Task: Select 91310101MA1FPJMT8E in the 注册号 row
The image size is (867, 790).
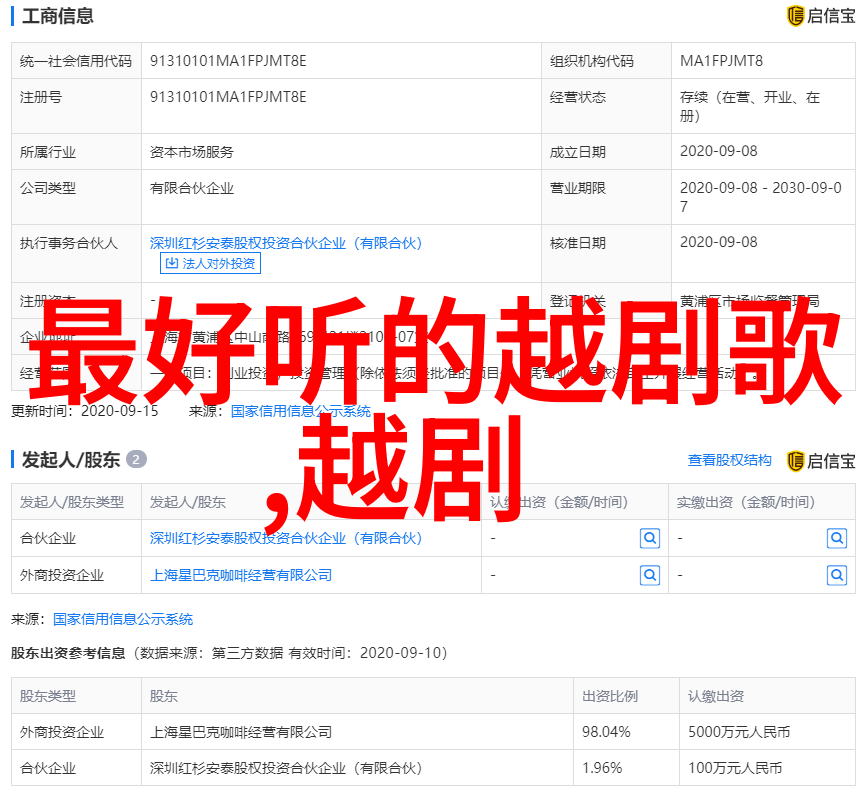Action: [228, 97]
